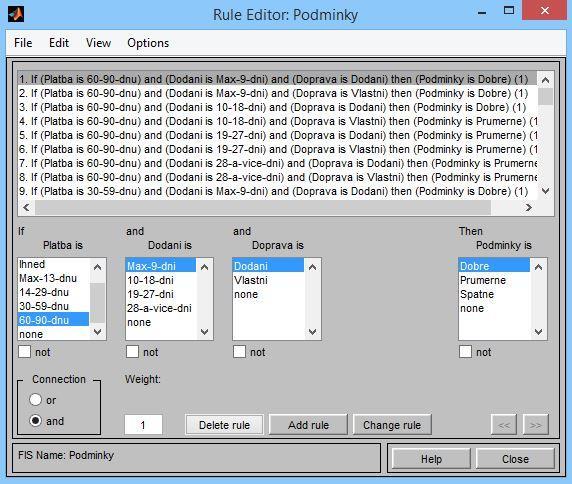Select rule 5 in the rule list
The height and width of the screenshot is (484, 572).
click(x=278, y=135)
